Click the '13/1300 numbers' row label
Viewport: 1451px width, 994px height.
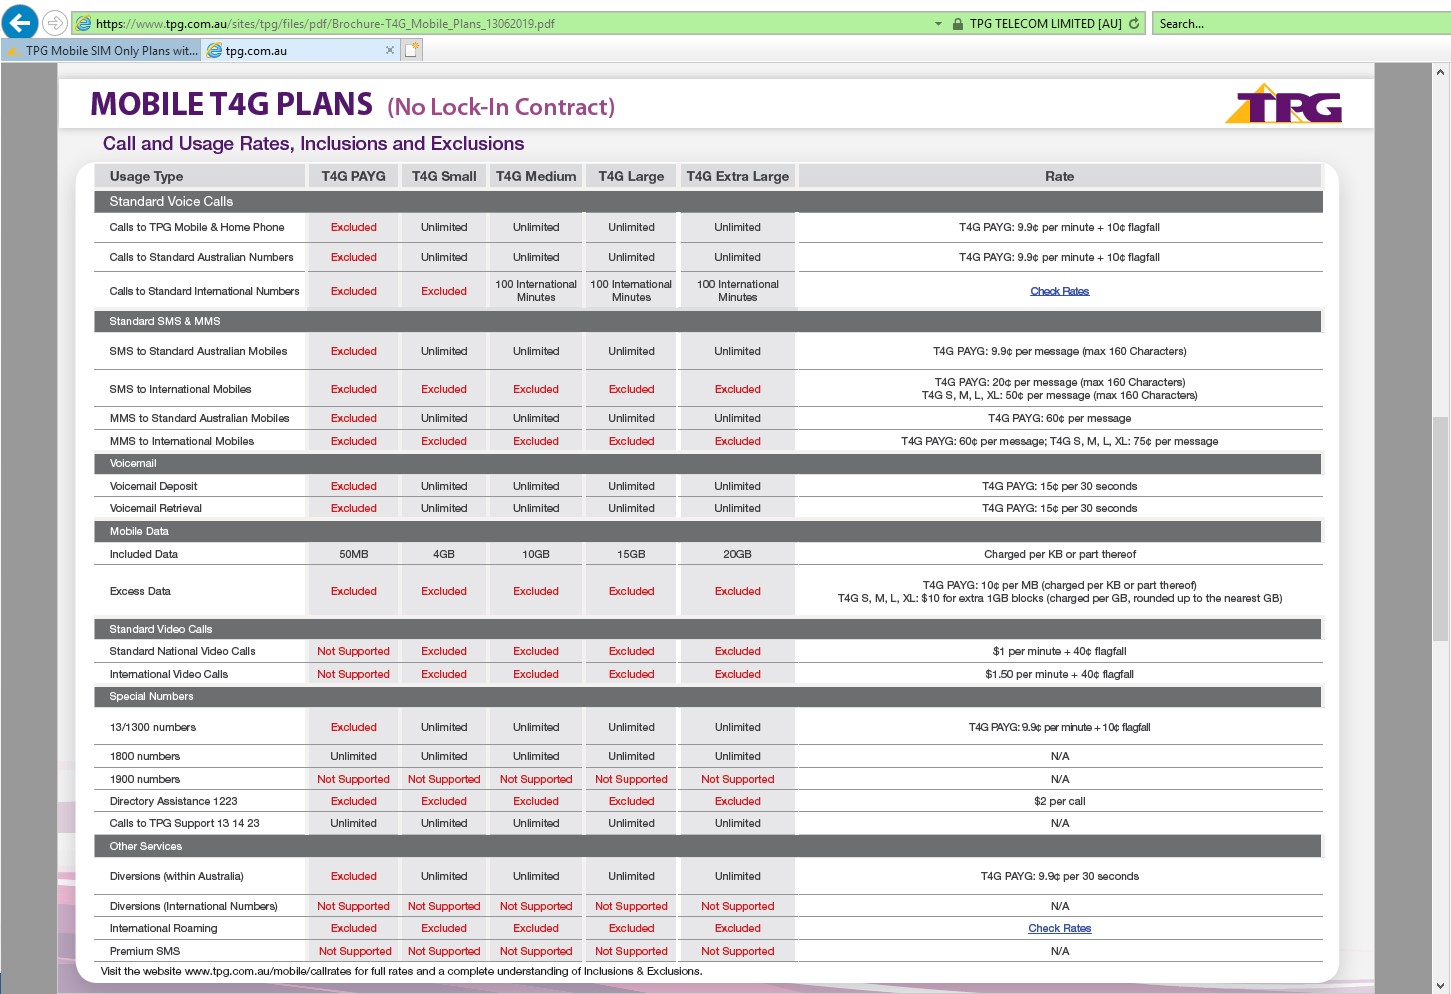(152, 727)
